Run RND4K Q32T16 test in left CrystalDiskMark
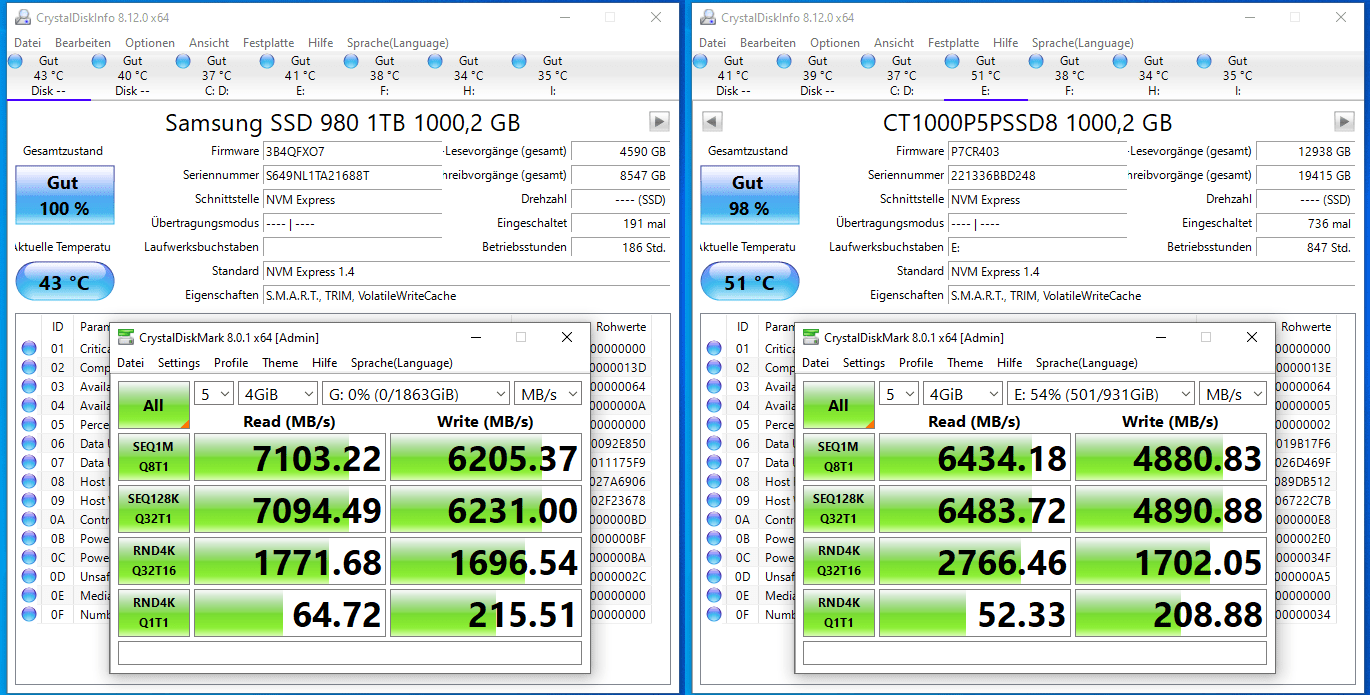1370x695 pixels. tap(154, 561)
